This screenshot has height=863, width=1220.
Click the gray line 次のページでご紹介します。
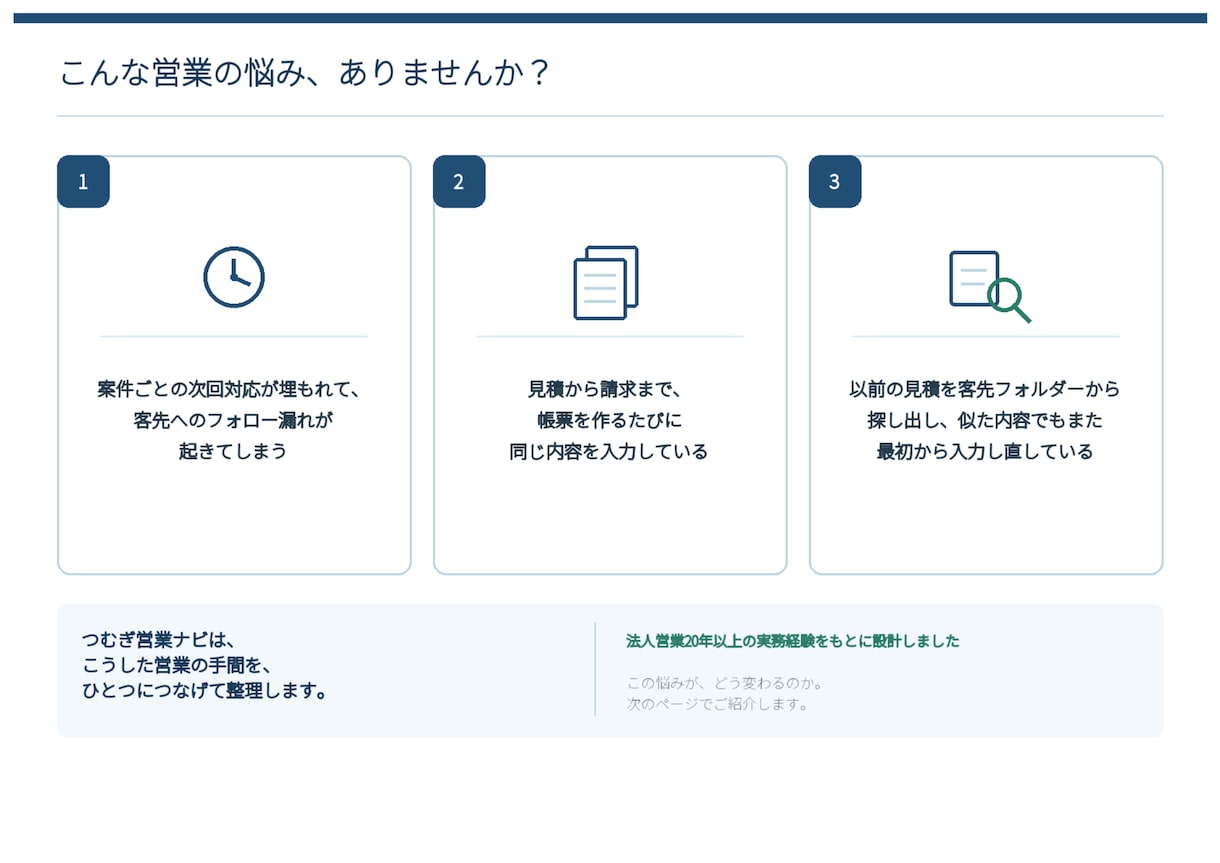coord(717,704)
